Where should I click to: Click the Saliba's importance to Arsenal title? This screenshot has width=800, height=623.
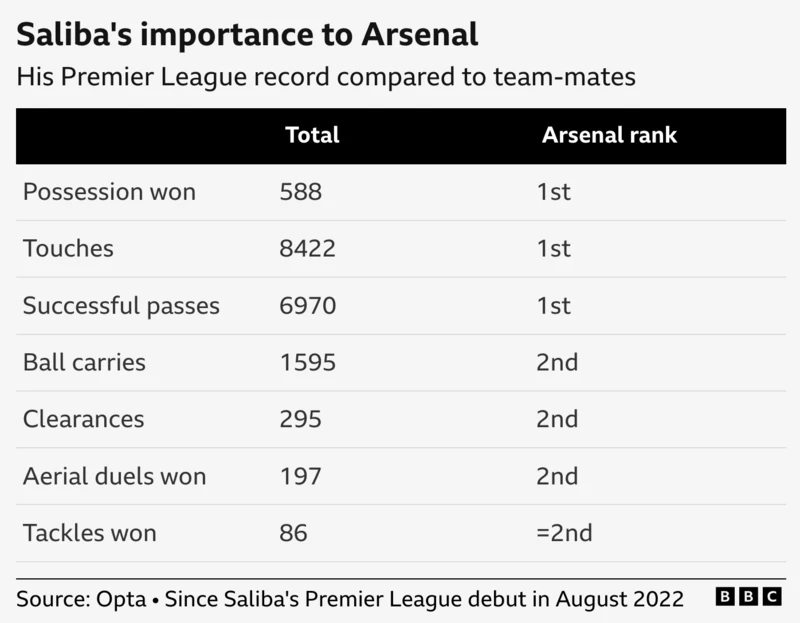click(247, 35)
